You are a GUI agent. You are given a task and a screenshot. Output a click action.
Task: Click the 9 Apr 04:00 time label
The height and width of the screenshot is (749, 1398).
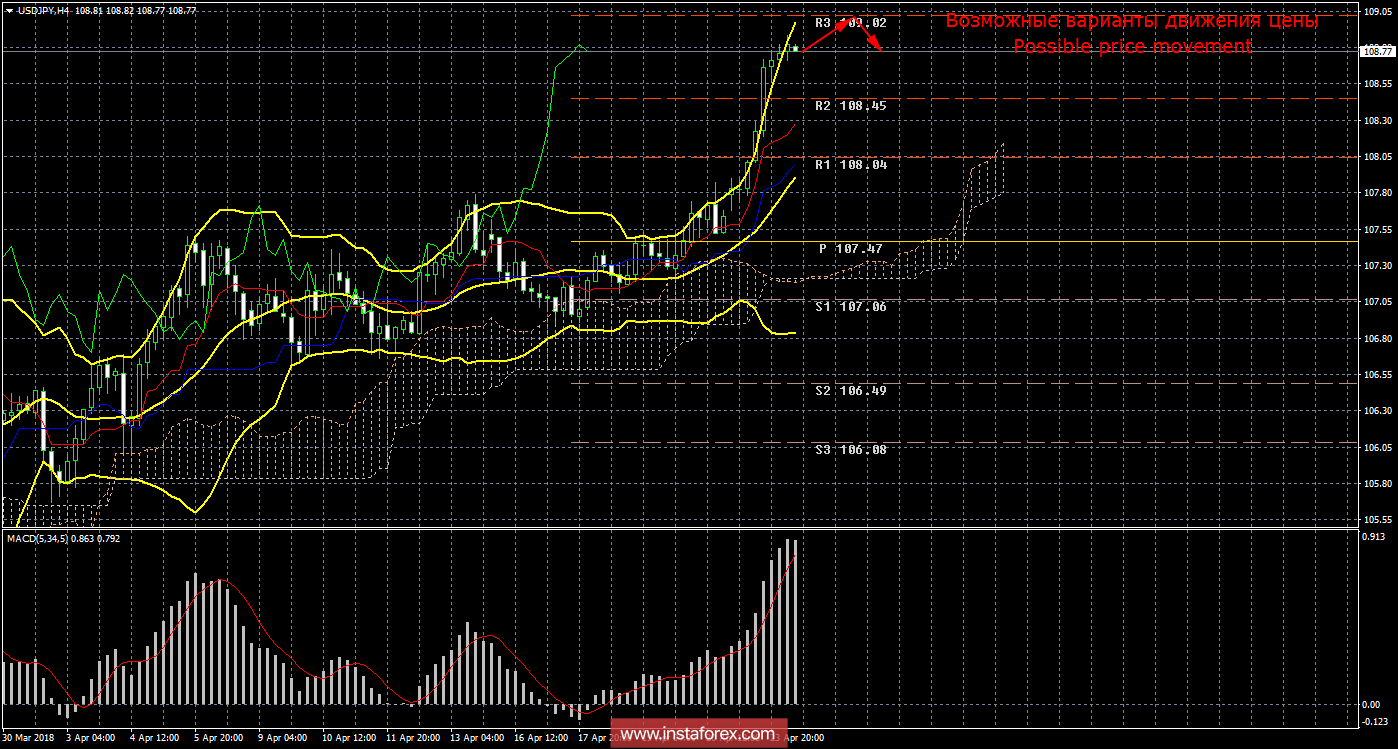282,738
